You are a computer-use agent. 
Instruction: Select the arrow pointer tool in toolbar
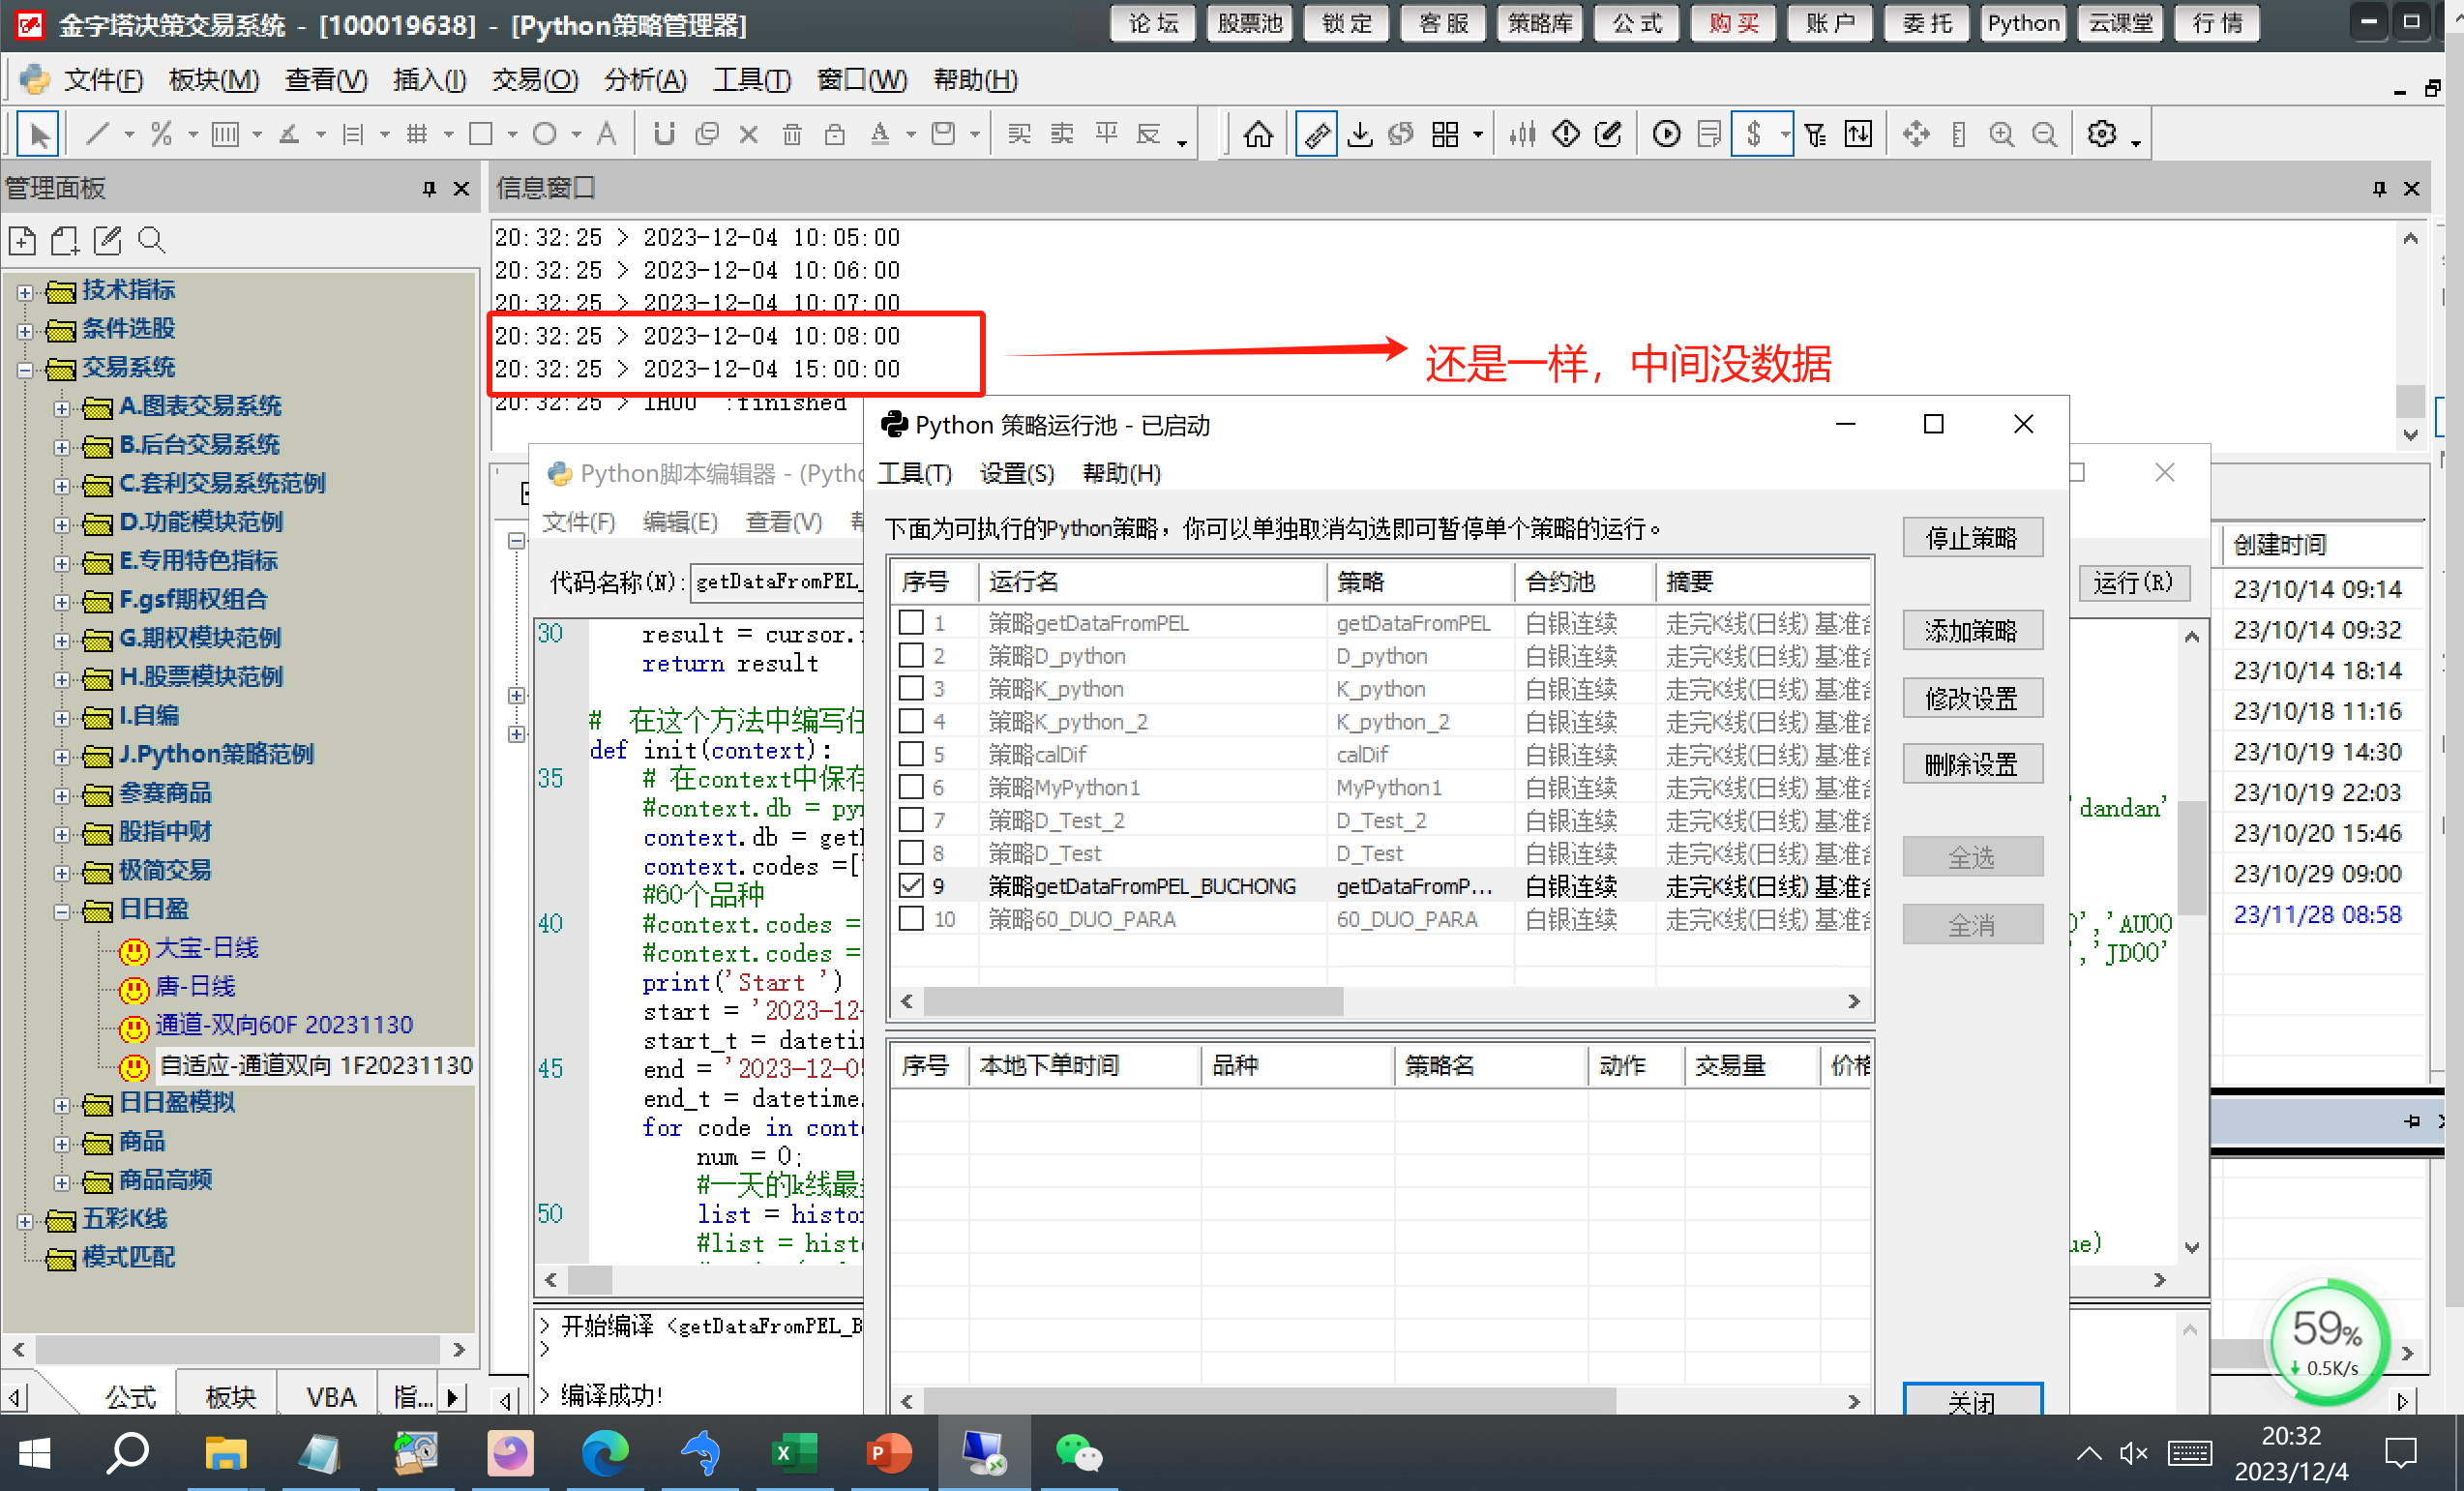38,134
